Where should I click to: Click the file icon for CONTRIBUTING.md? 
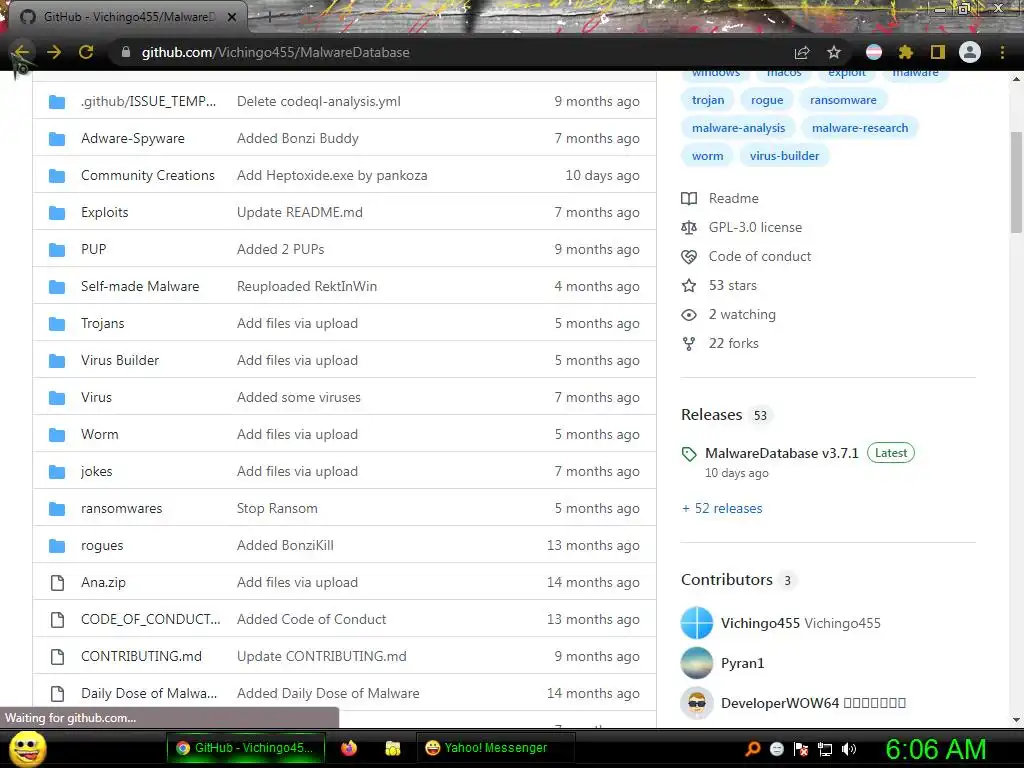tap(57, 656)
